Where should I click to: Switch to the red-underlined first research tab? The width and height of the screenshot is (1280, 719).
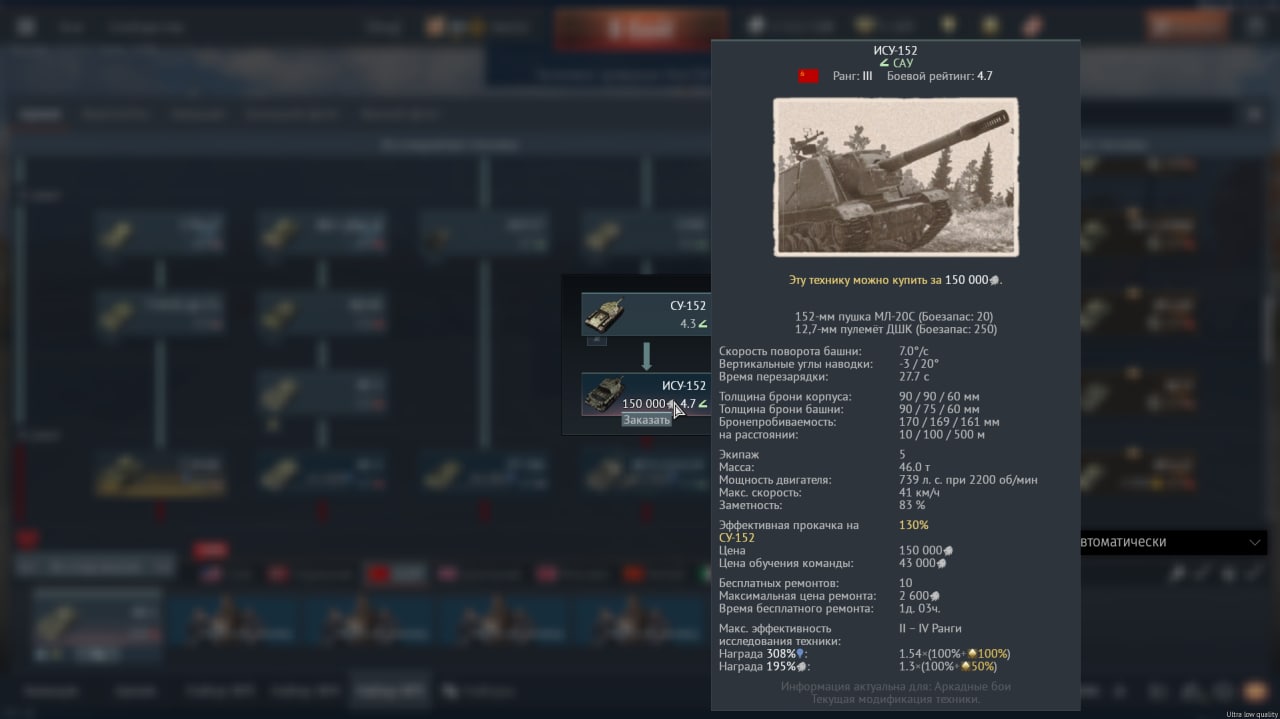(41, 114)
